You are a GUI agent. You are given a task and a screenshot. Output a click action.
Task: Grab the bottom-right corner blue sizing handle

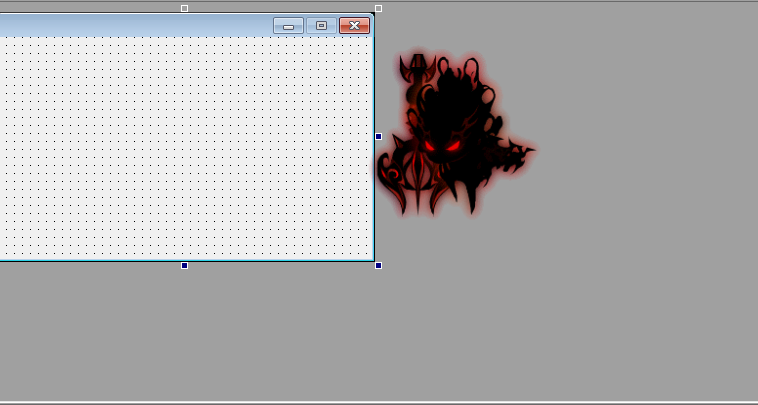[378, 265]
